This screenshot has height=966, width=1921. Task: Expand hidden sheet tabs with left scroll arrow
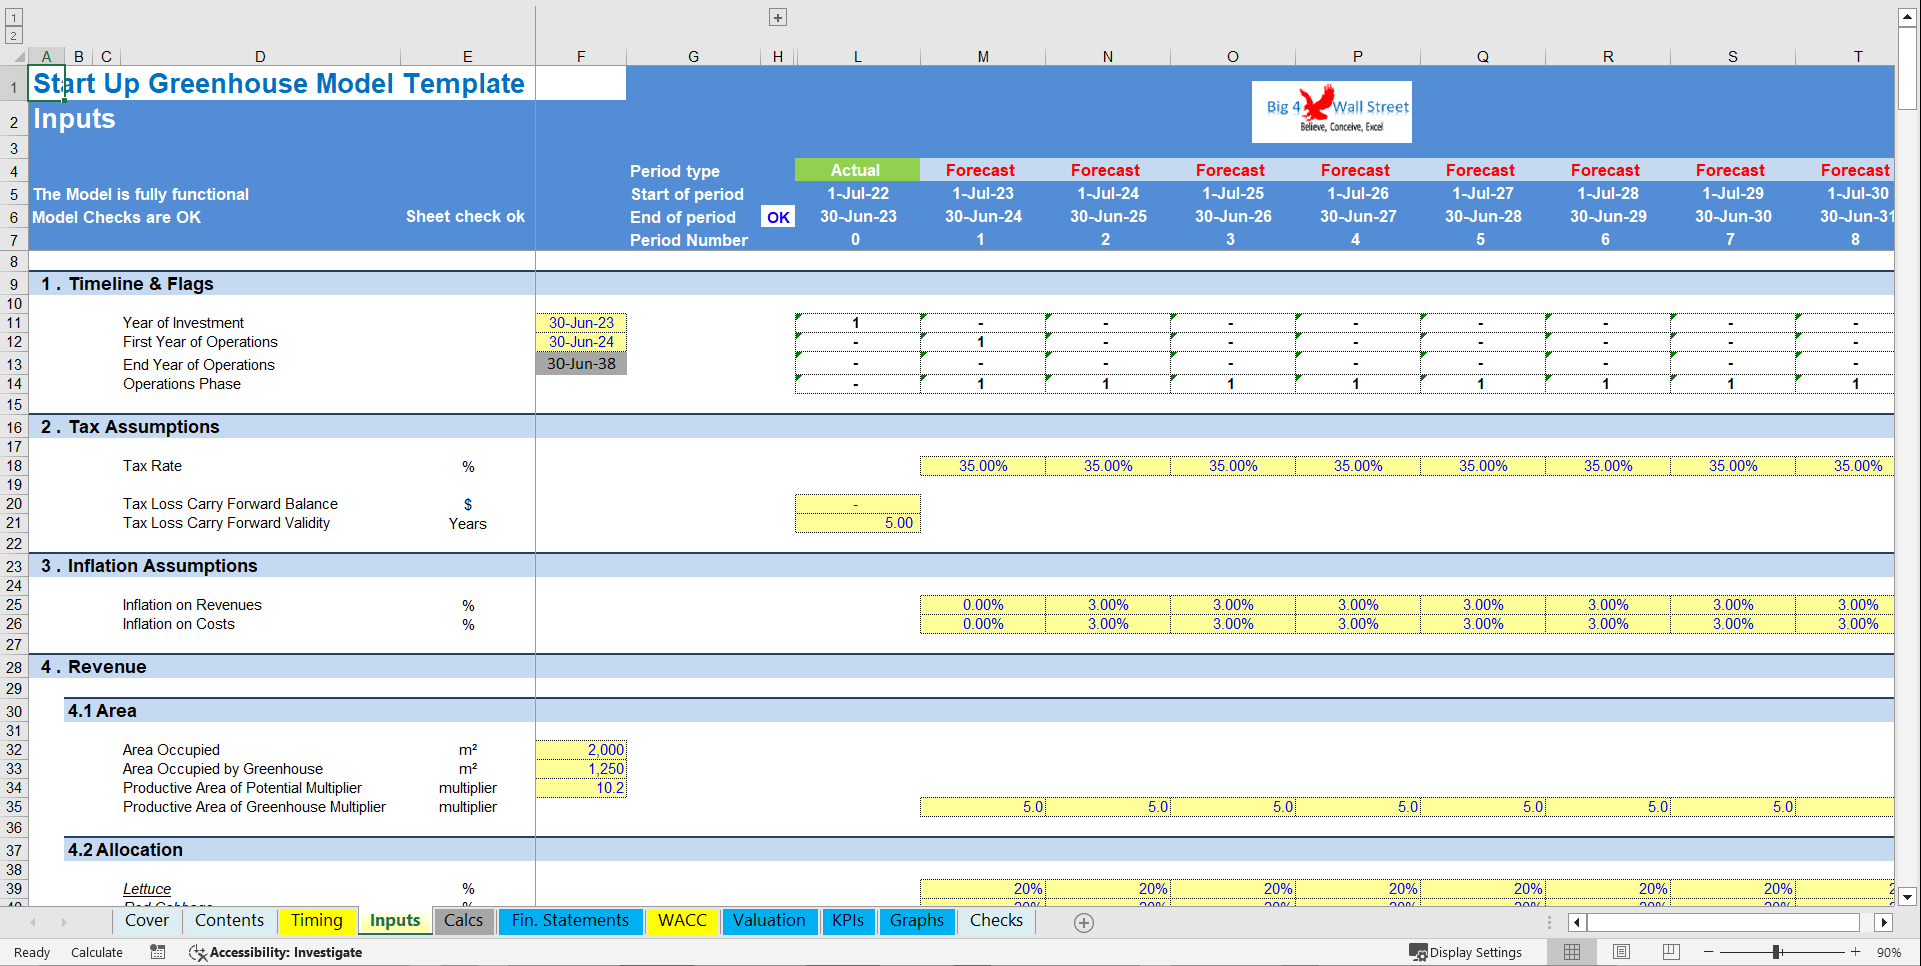33,922
